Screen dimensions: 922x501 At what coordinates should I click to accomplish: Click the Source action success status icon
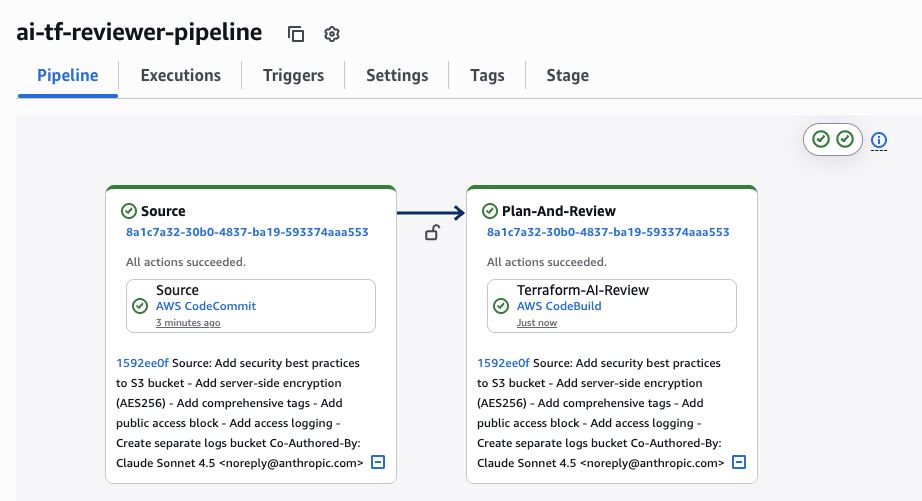[x=140, y=306]
